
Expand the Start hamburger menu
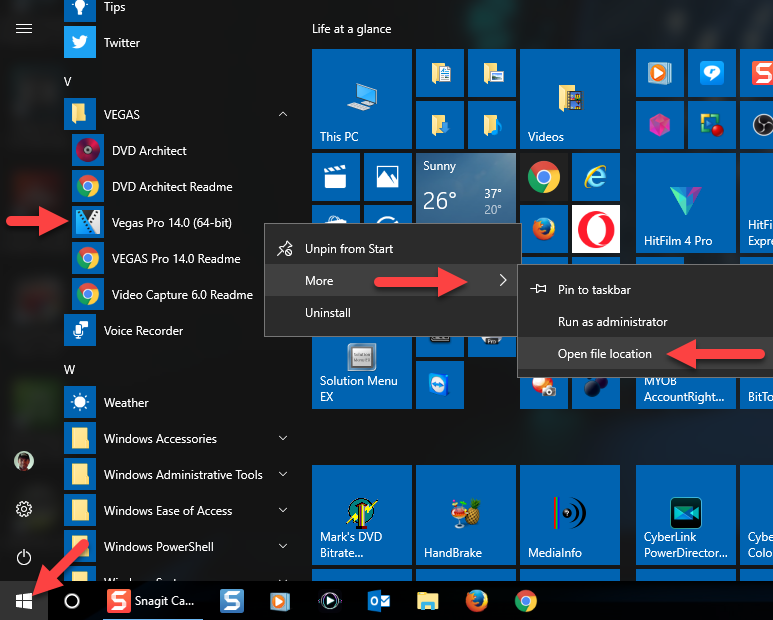[x=24, y=29]
